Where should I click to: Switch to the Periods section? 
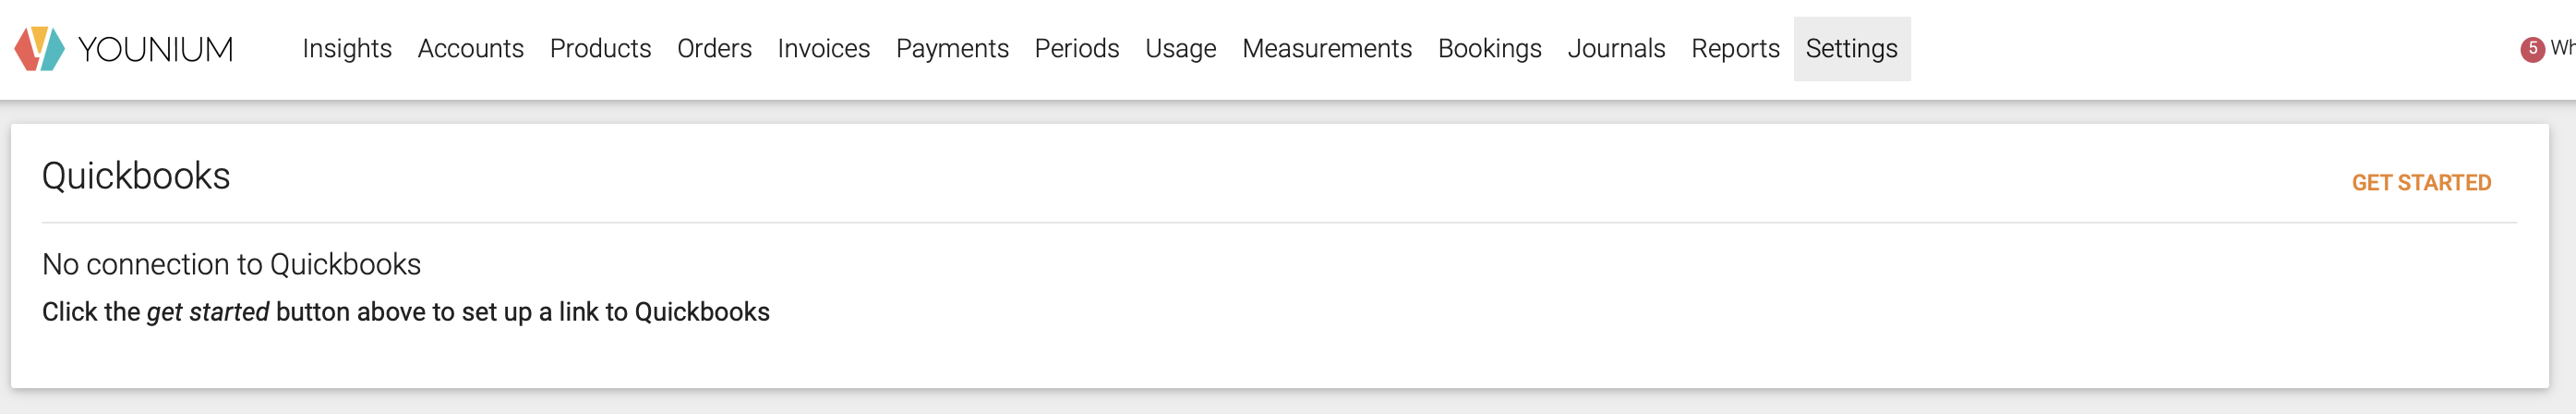coord(1076,49)
